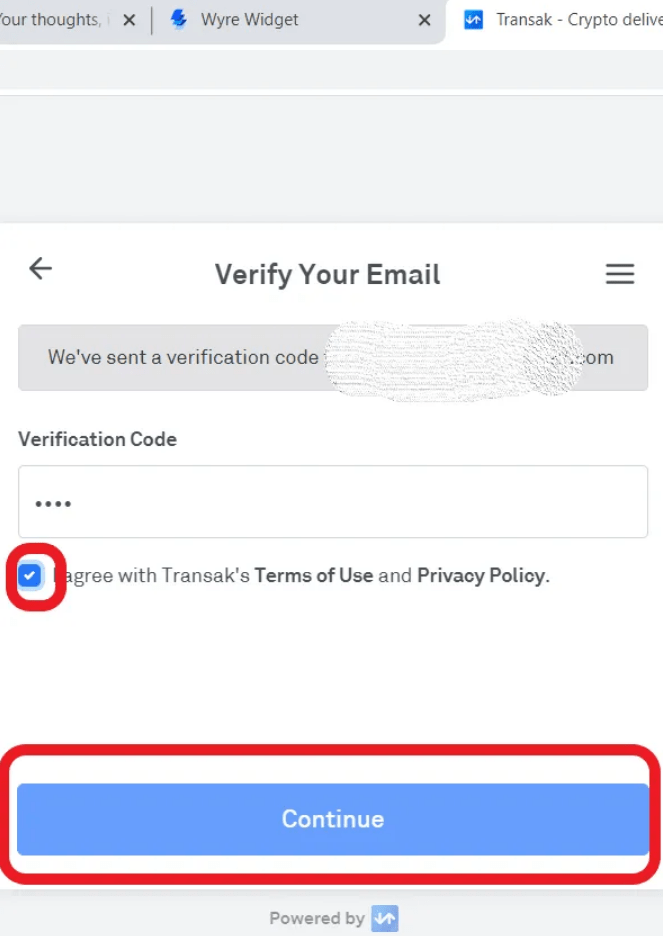Go back using the left arrow

[40, 268]
